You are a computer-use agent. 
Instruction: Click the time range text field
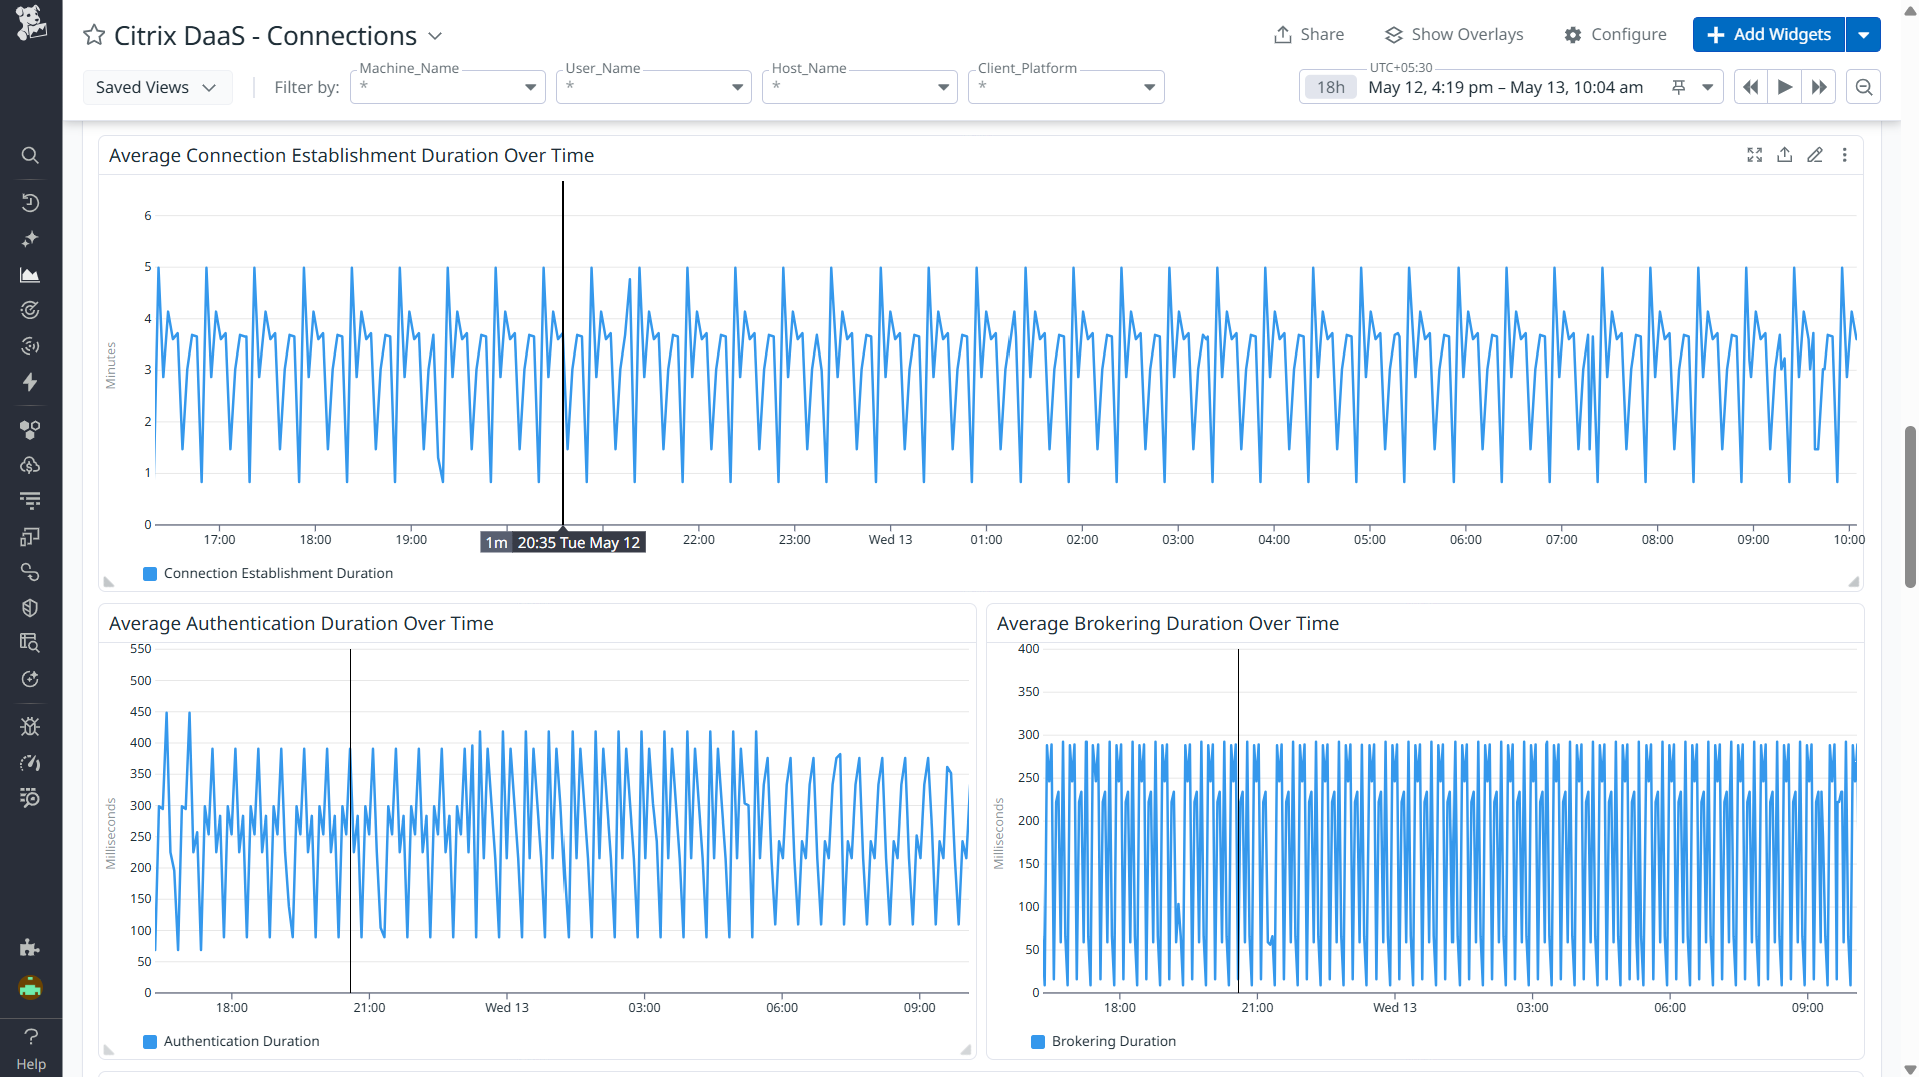pyautogui.click(x=1506, y=87)
